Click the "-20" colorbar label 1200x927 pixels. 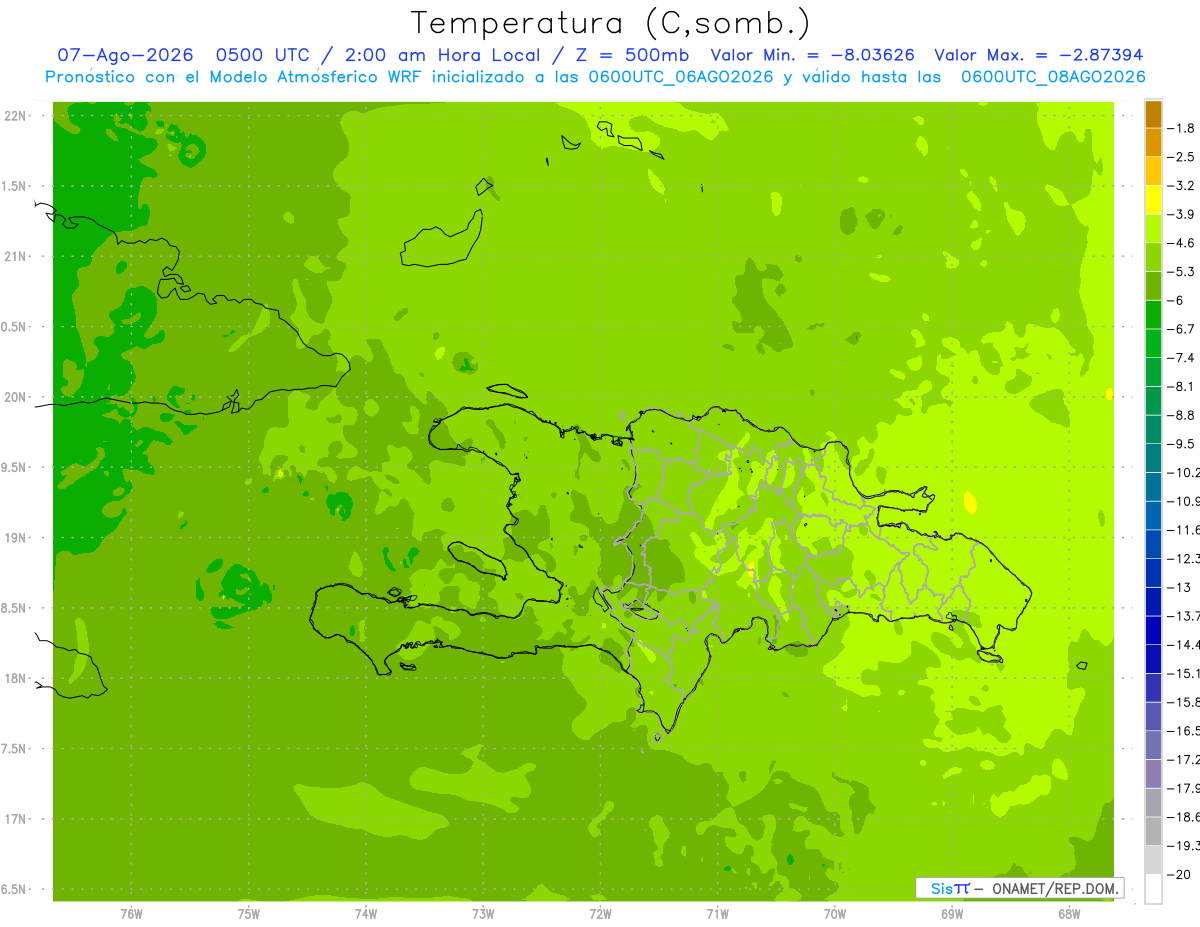pyautogui.click(x=1178, y=874)
